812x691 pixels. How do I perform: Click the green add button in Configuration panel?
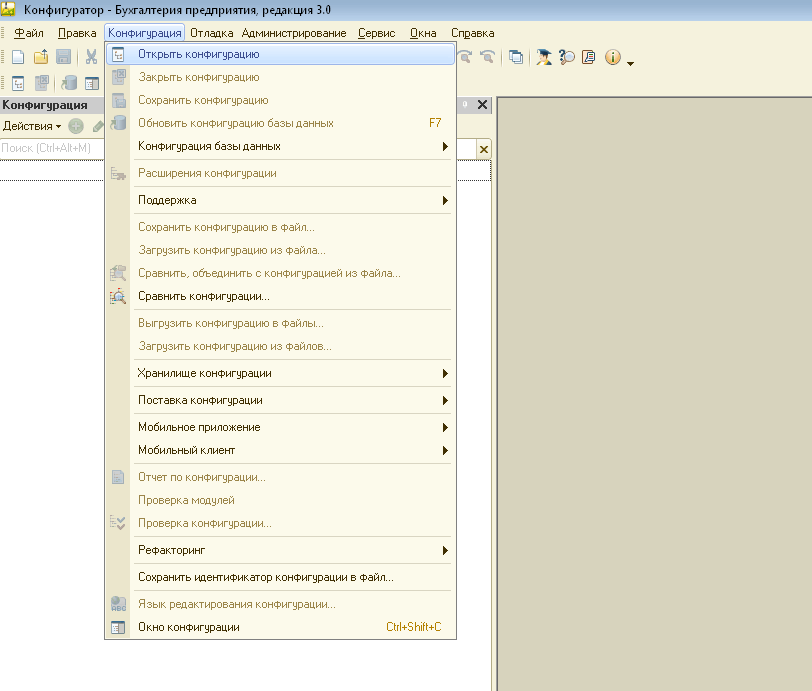[76, 126]
